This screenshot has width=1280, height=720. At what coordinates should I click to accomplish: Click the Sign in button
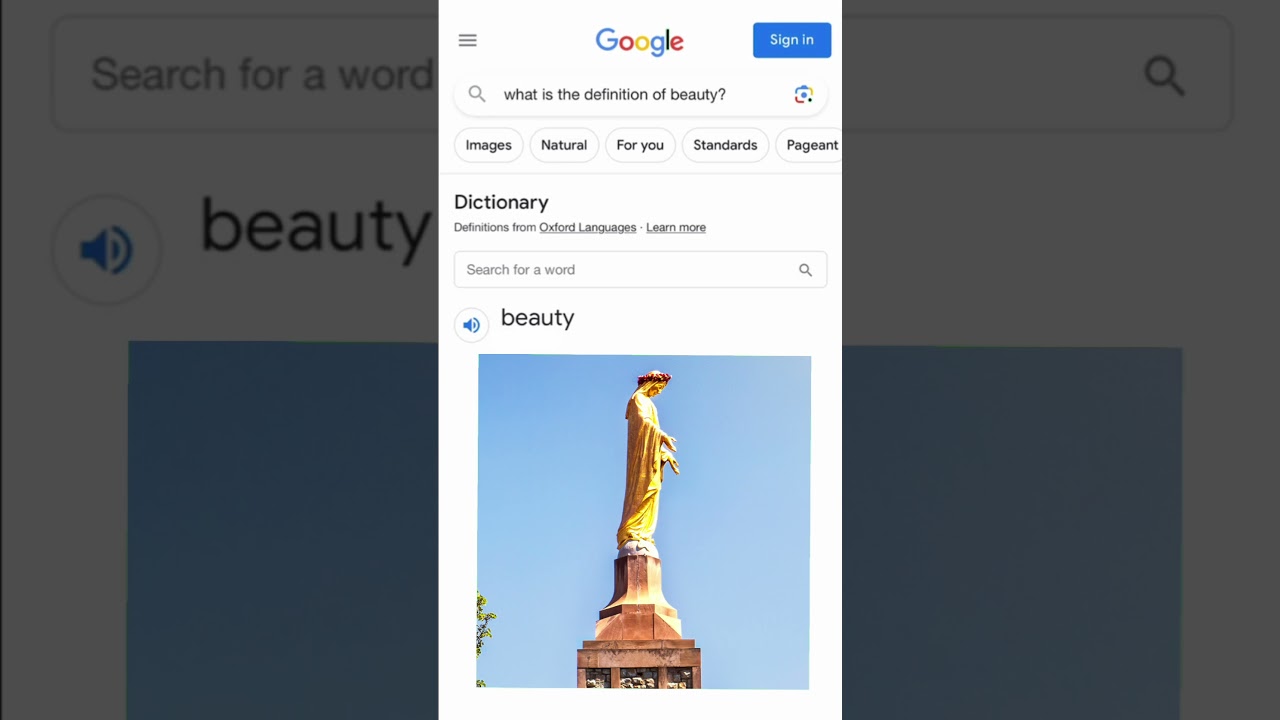point(792,40)
